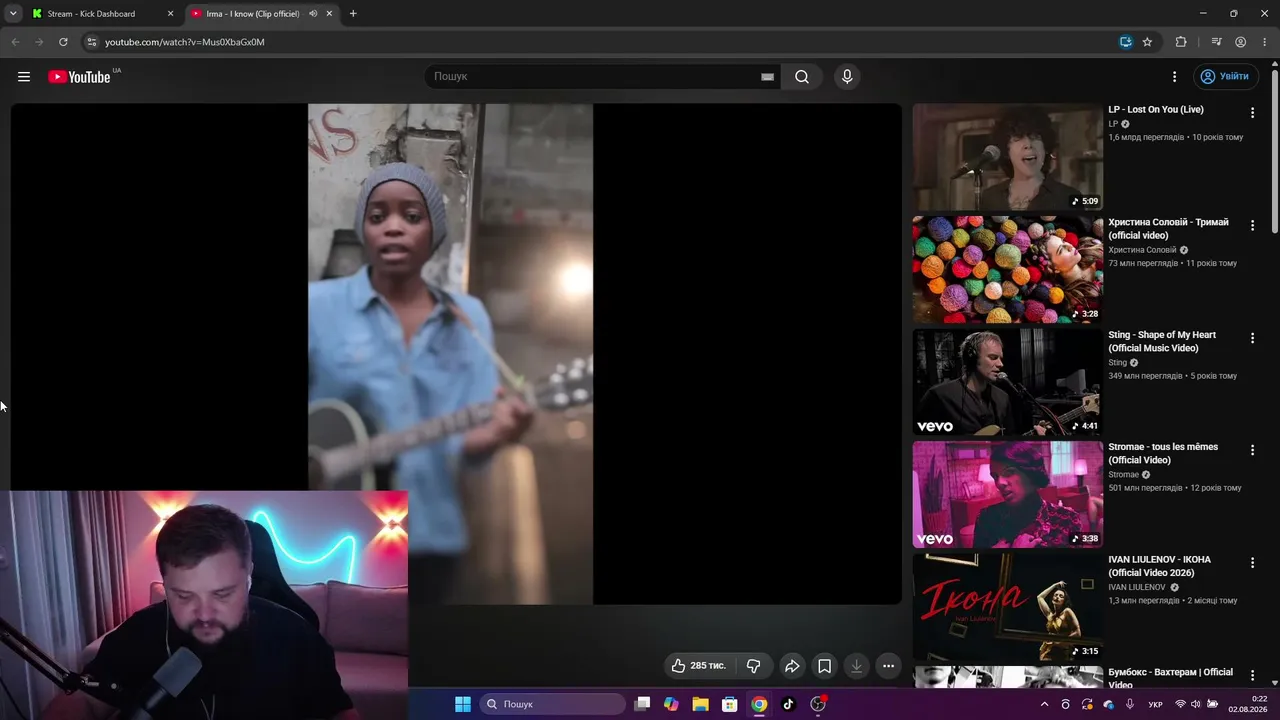Screen dimensions: 1280x720
Task: Open more options for Христина Соловій video
Action: click(1252, 226)
